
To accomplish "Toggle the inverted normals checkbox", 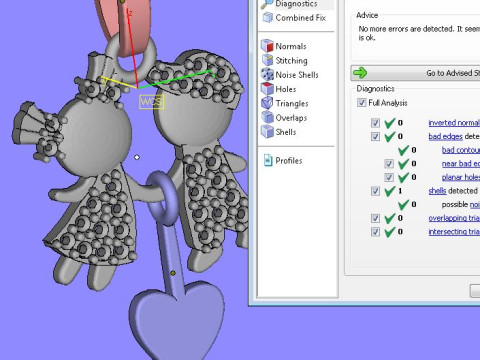I will coord(375,123).
